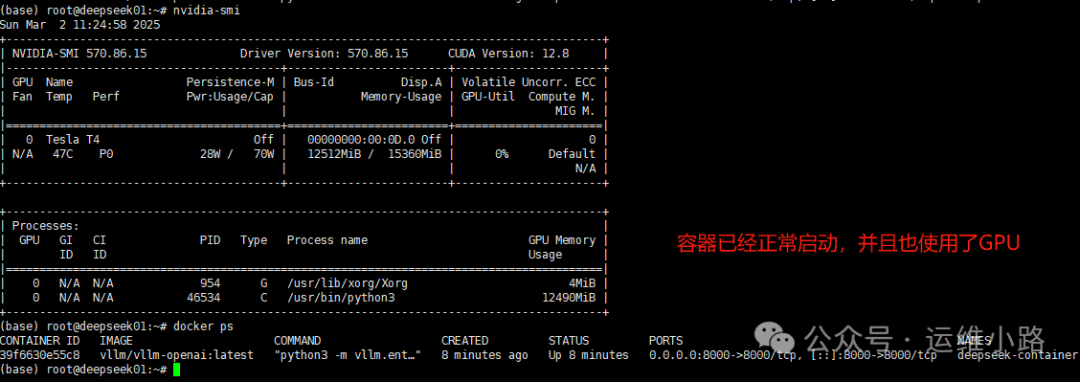The width and height of the screenshot is (1080, 382).
Task: Click CUDA Version: 12.8 text
Action: 508,54
